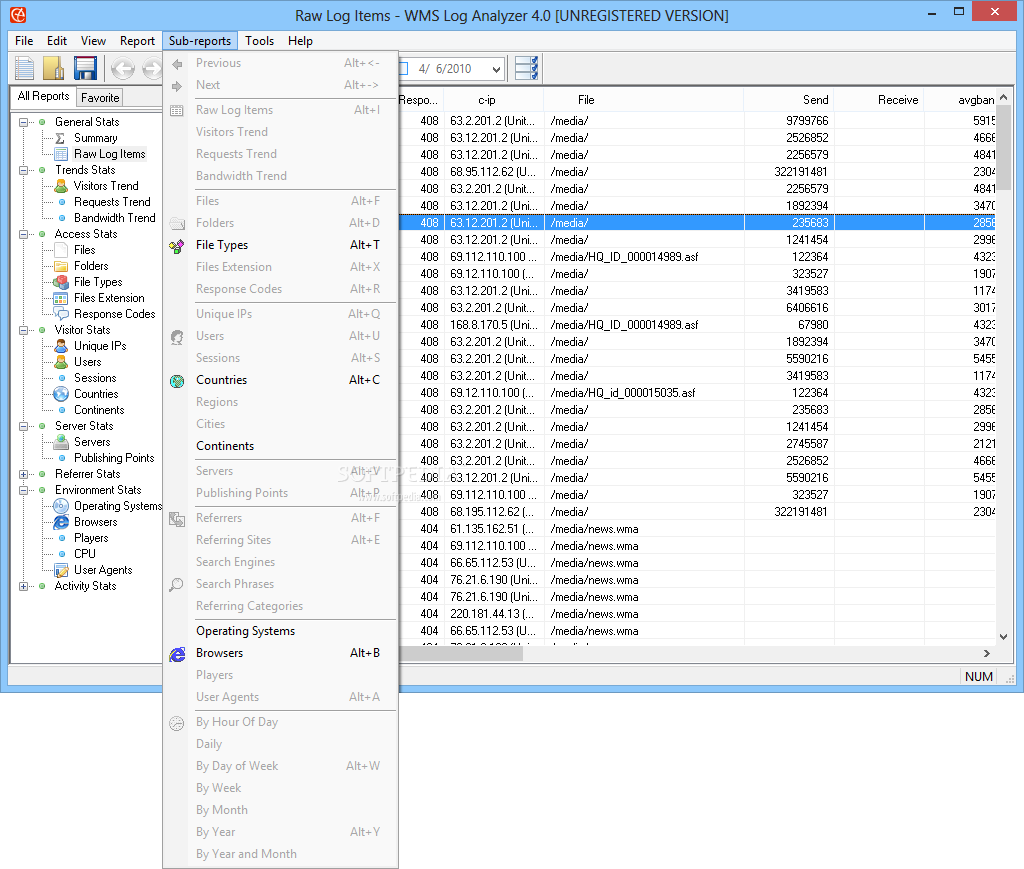This screenshot has width=1024, height=869.
Task: Choose Operating Systems in Sub-reports menu
Action: point(281,631)
